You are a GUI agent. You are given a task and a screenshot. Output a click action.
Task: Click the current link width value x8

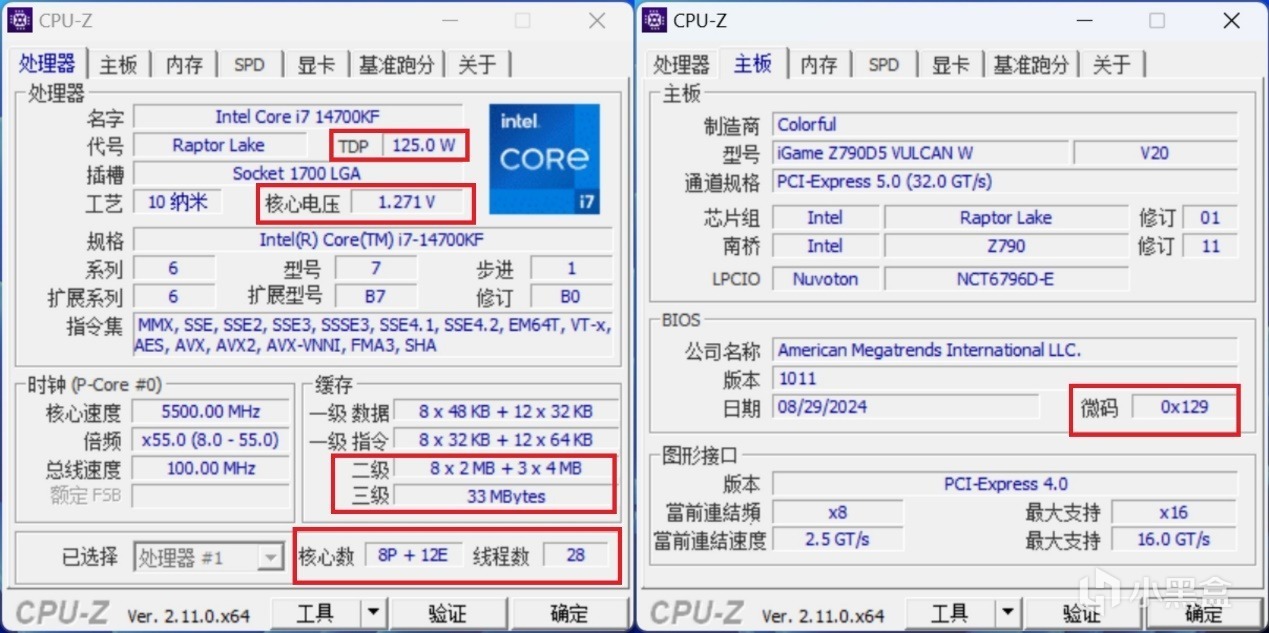[838, 512]
